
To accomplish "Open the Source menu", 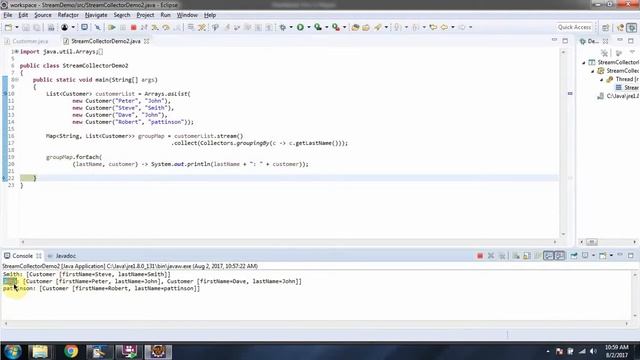I will [43, 15].
